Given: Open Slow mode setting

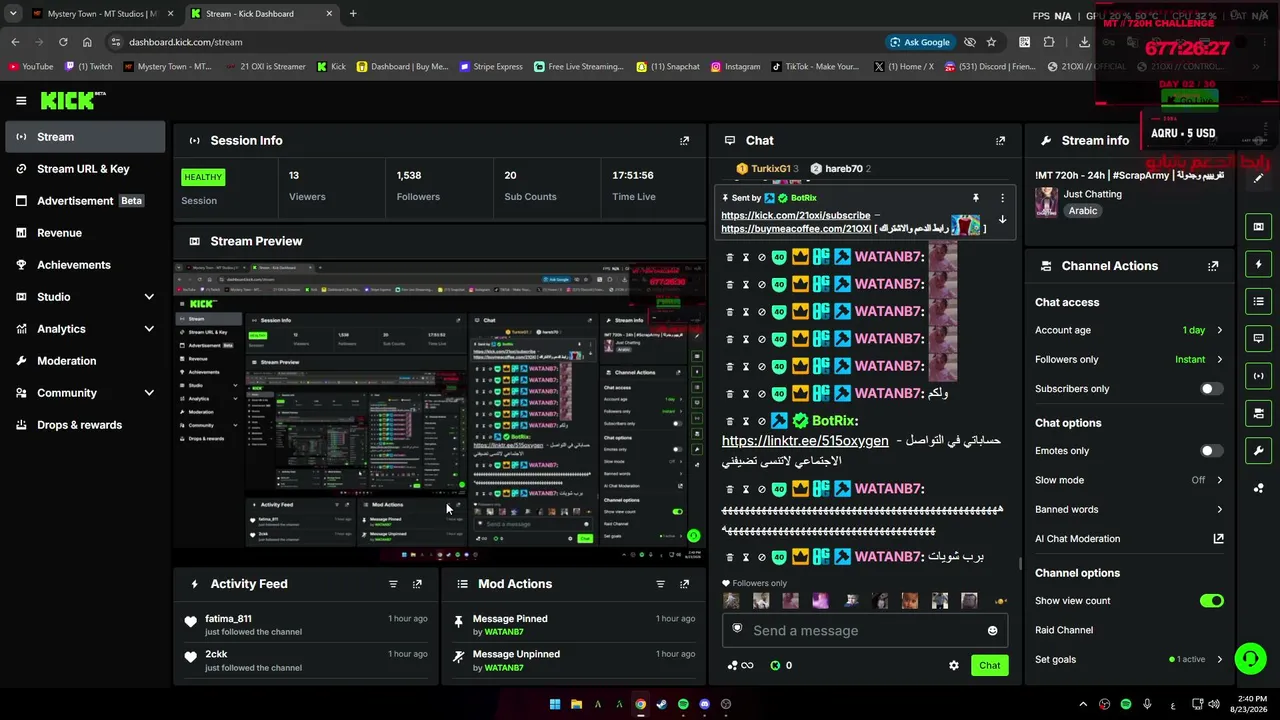Looking at the screenshot, I should click(1129, 480).
